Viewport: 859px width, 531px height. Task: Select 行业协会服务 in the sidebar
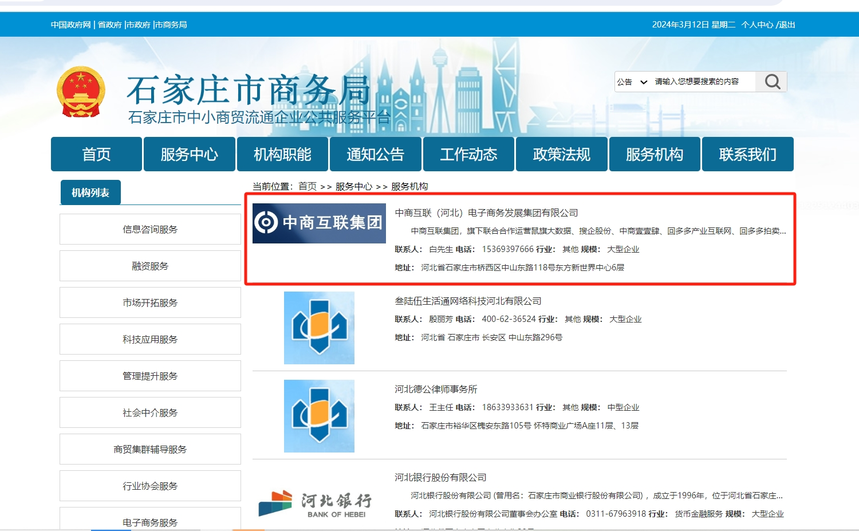tap(150, 486)
